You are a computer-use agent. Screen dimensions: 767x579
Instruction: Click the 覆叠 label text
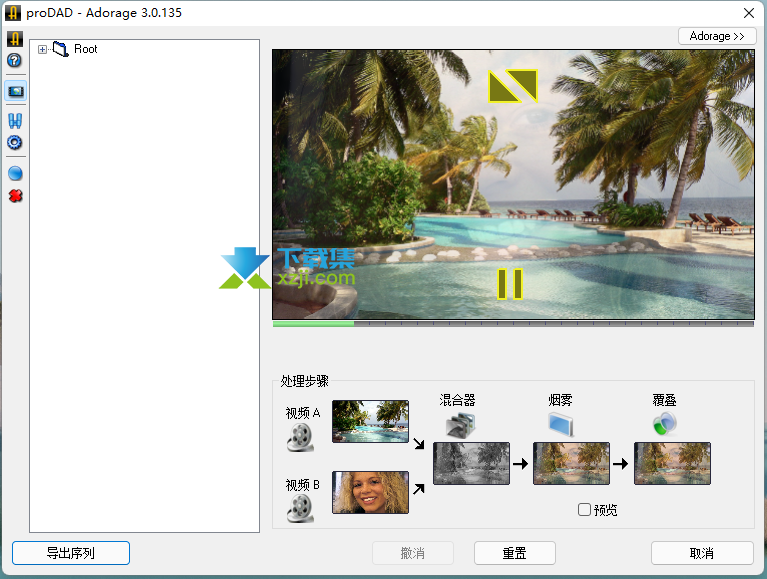pyautogui.click(x=664, y=400)
